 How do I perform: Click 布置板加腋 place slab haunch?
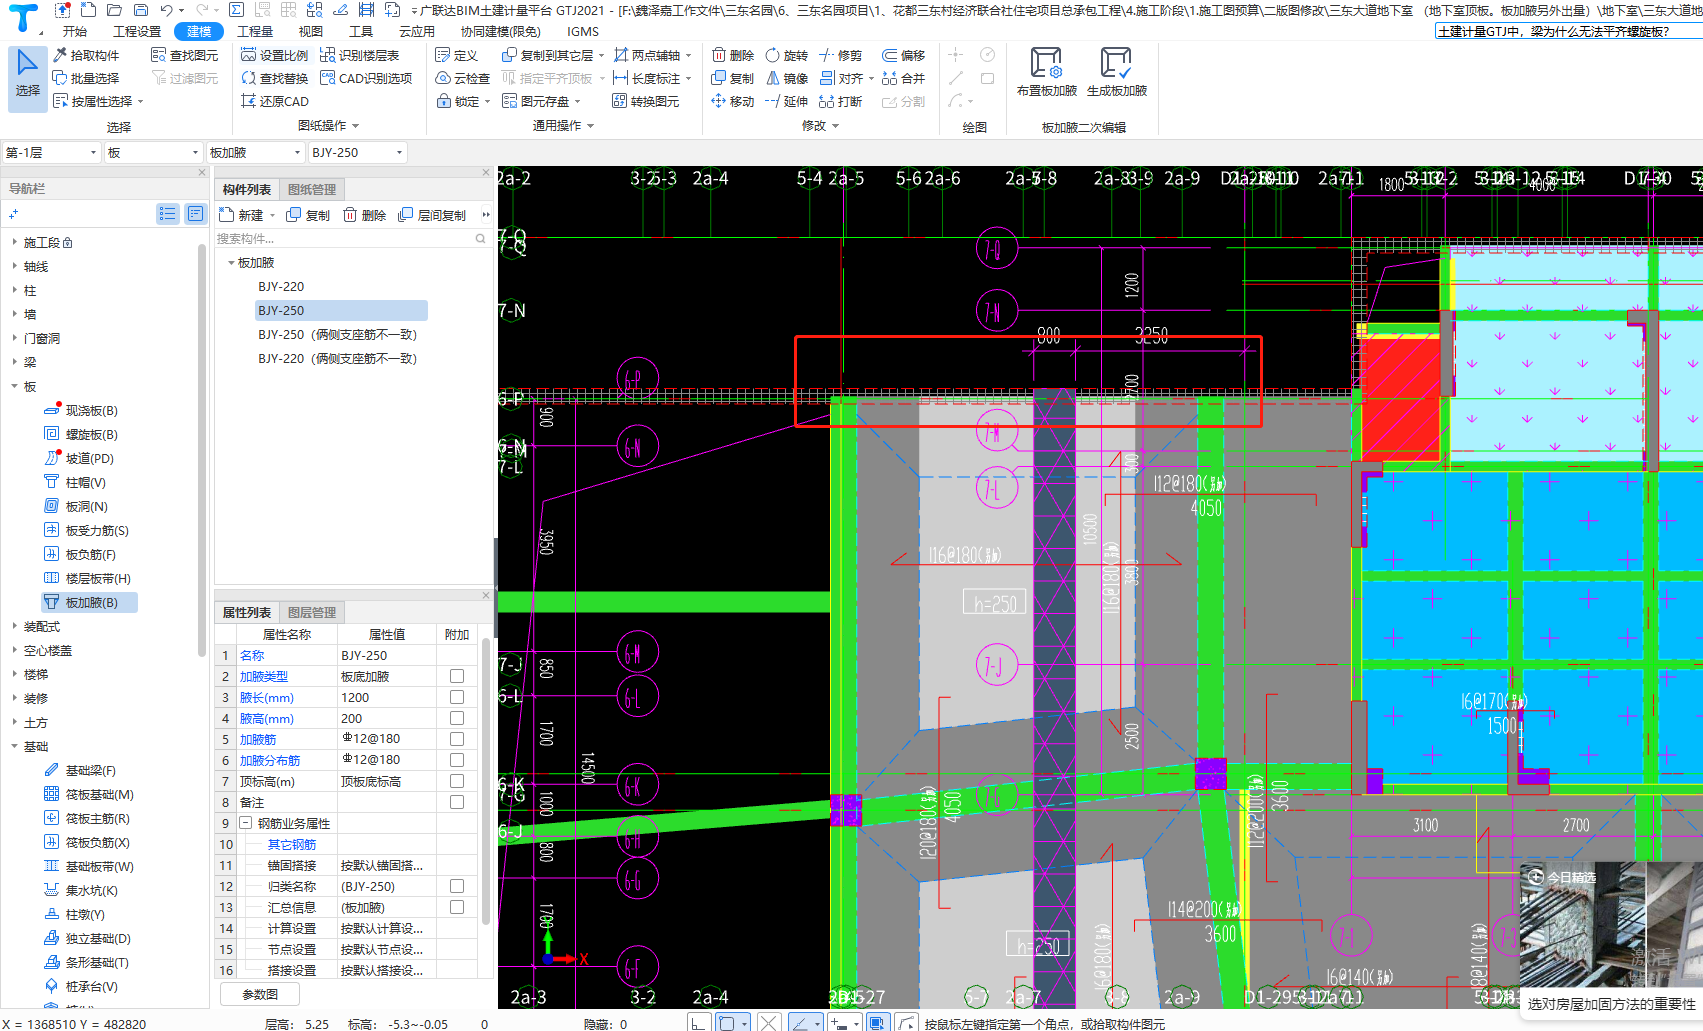(x=1046, y=72)
